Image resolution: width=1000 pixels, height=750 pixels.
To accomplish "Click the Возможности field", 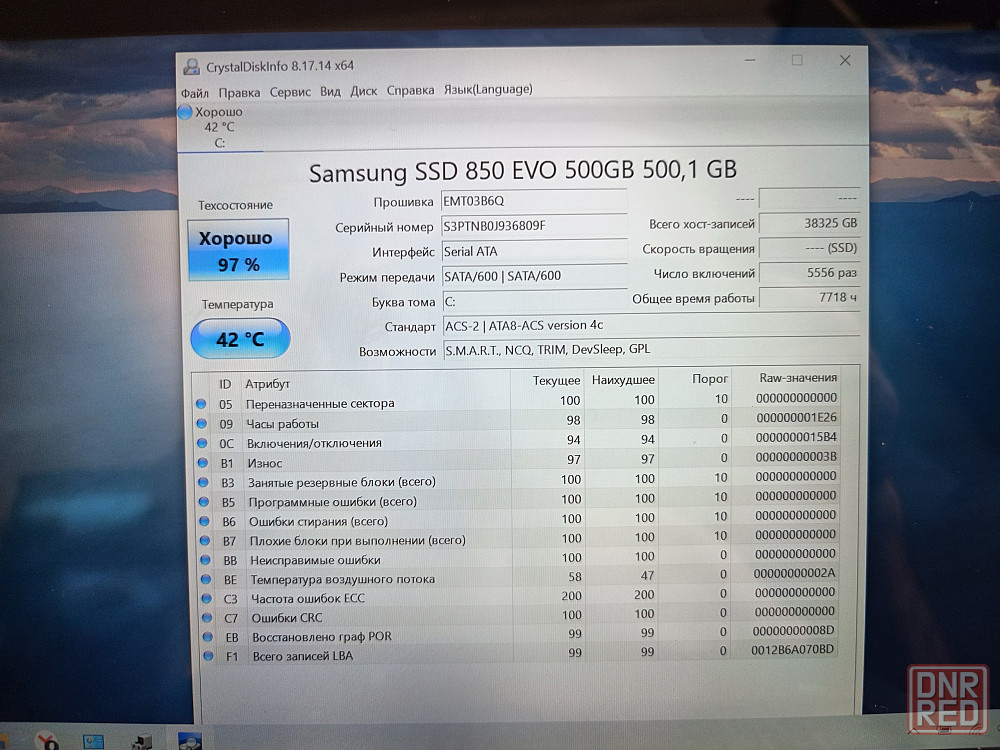I will (651, 349).
